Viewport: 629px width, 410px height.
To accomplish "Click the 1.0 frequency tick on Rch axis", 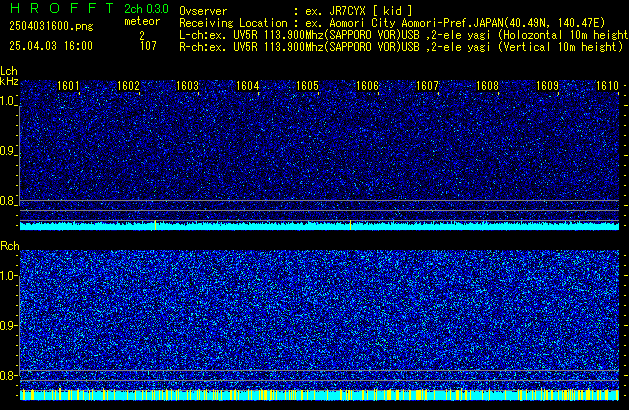I will point(8,276).
